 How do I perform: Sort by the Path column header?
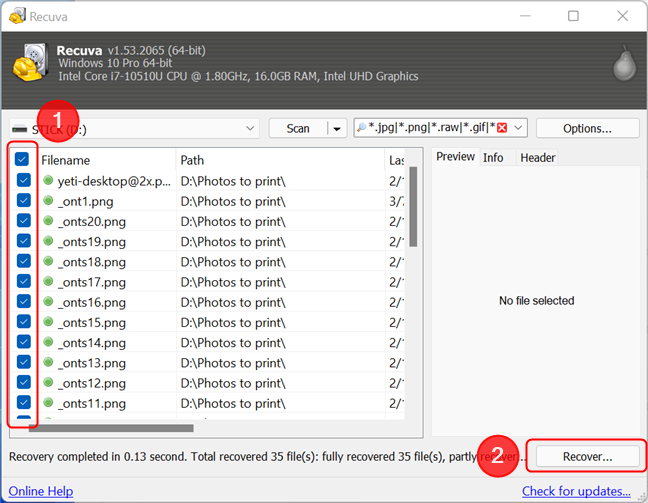point(281,160)
